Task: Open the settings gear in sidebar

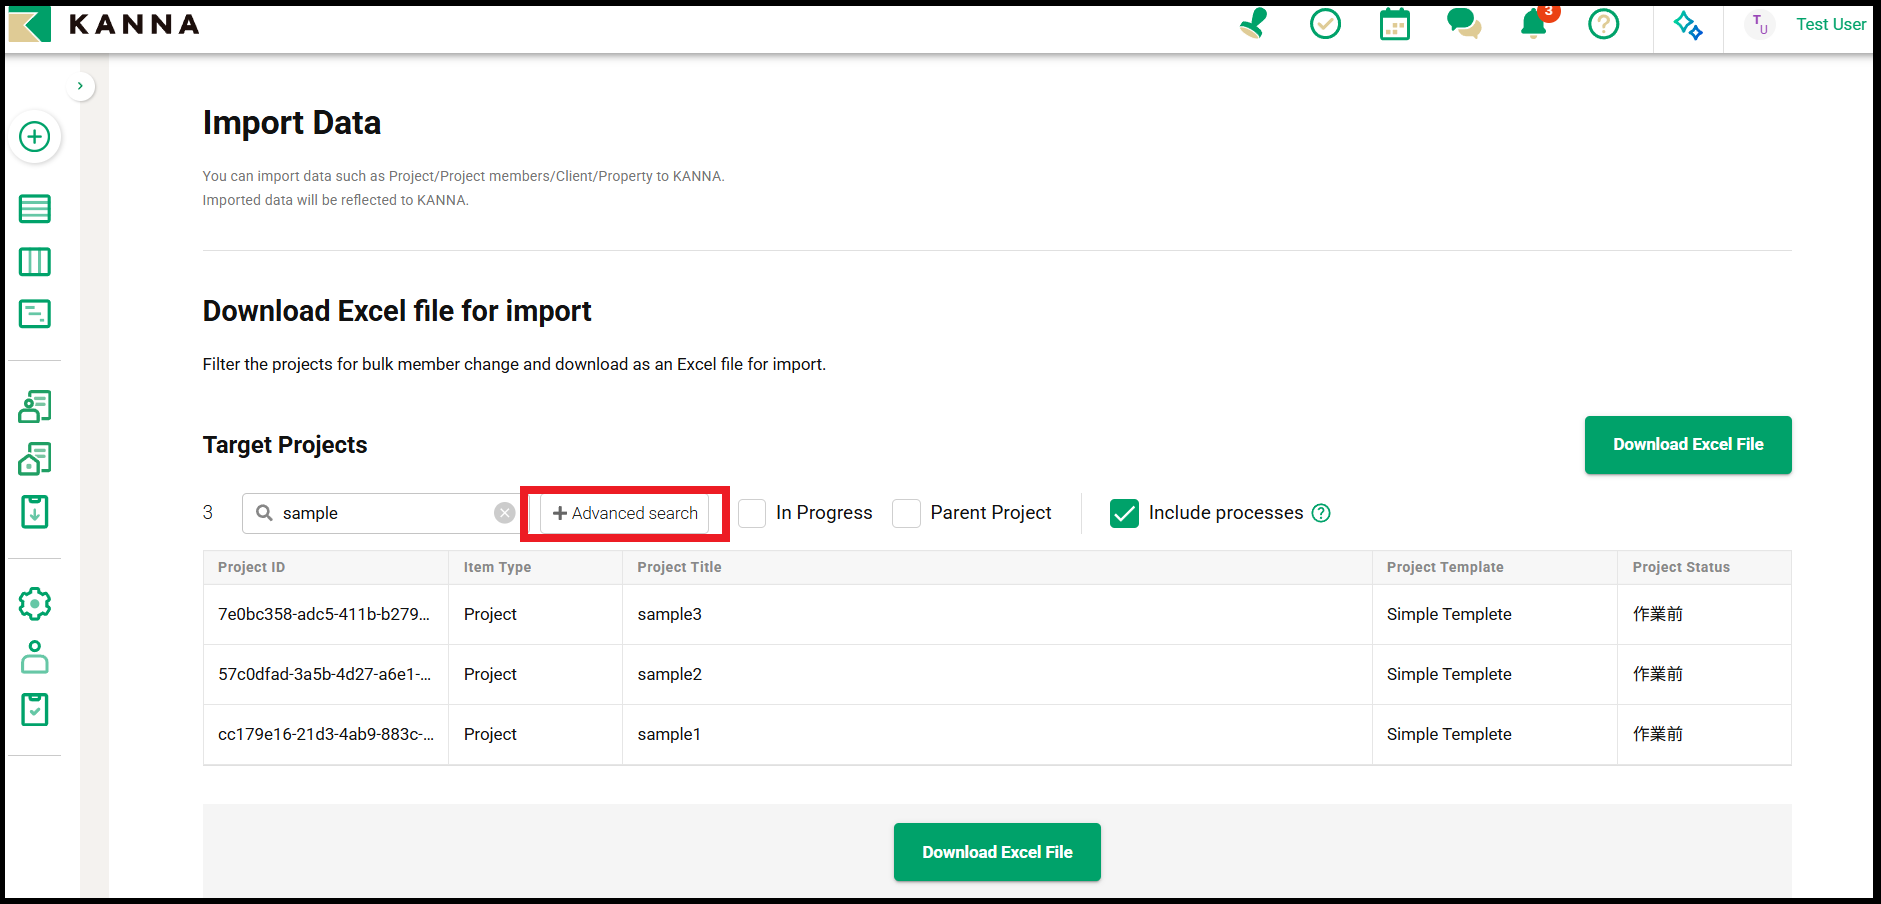Action: coord(35,604)
